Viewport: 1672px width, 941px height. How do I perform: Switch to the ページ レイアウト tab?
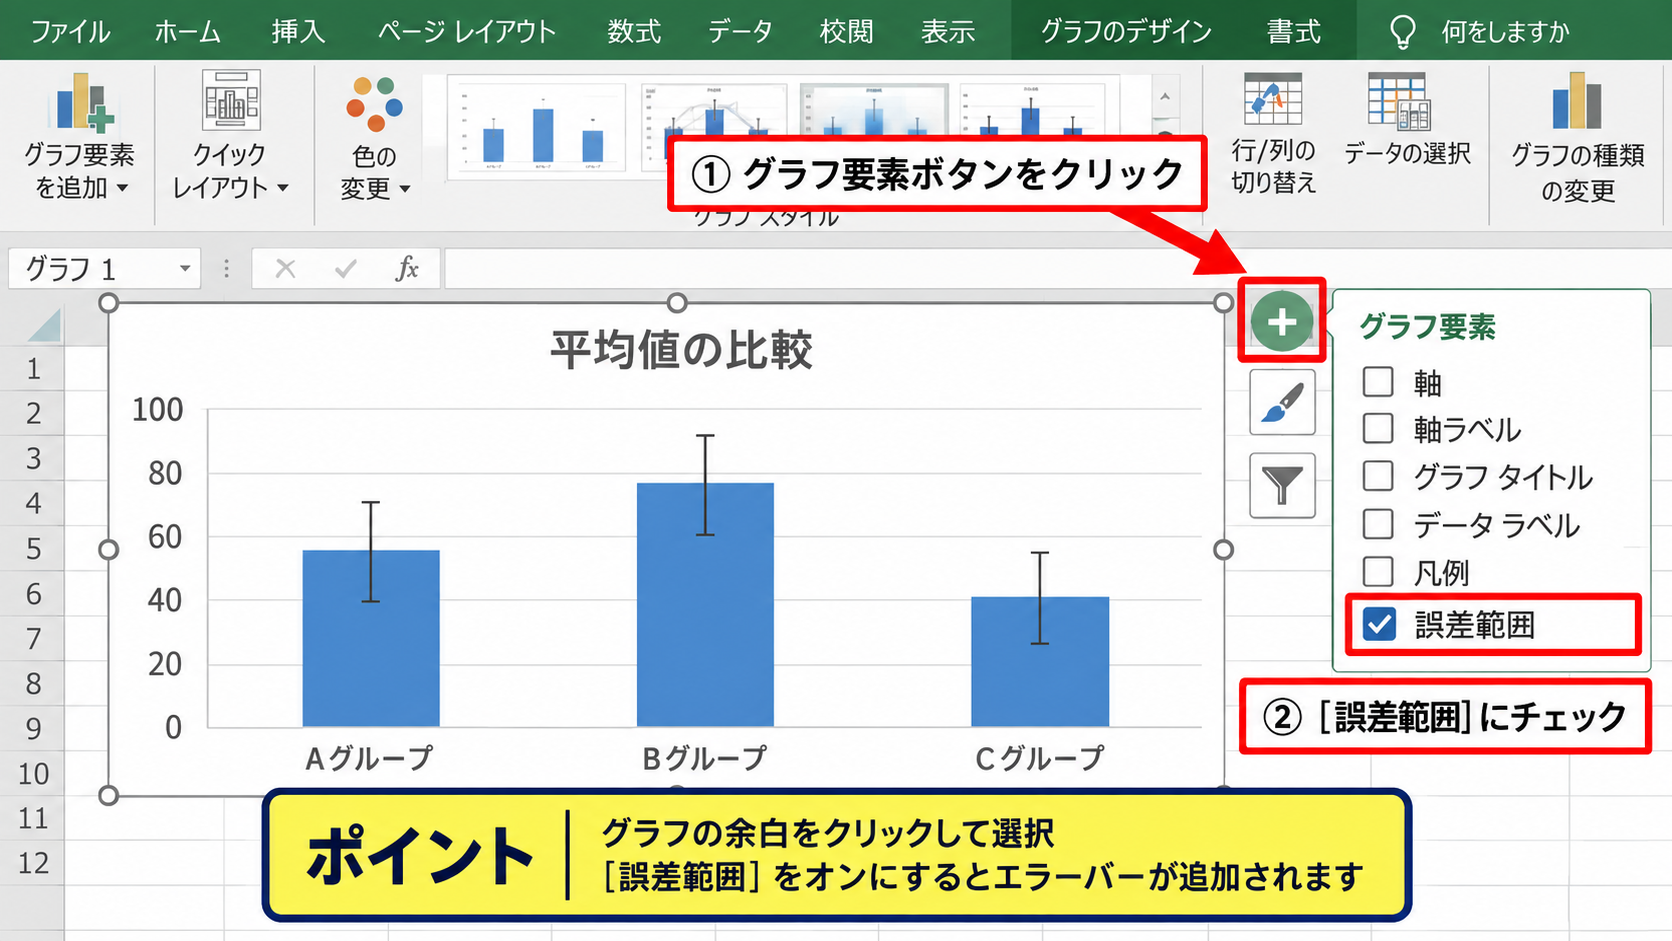pos(467,31)
